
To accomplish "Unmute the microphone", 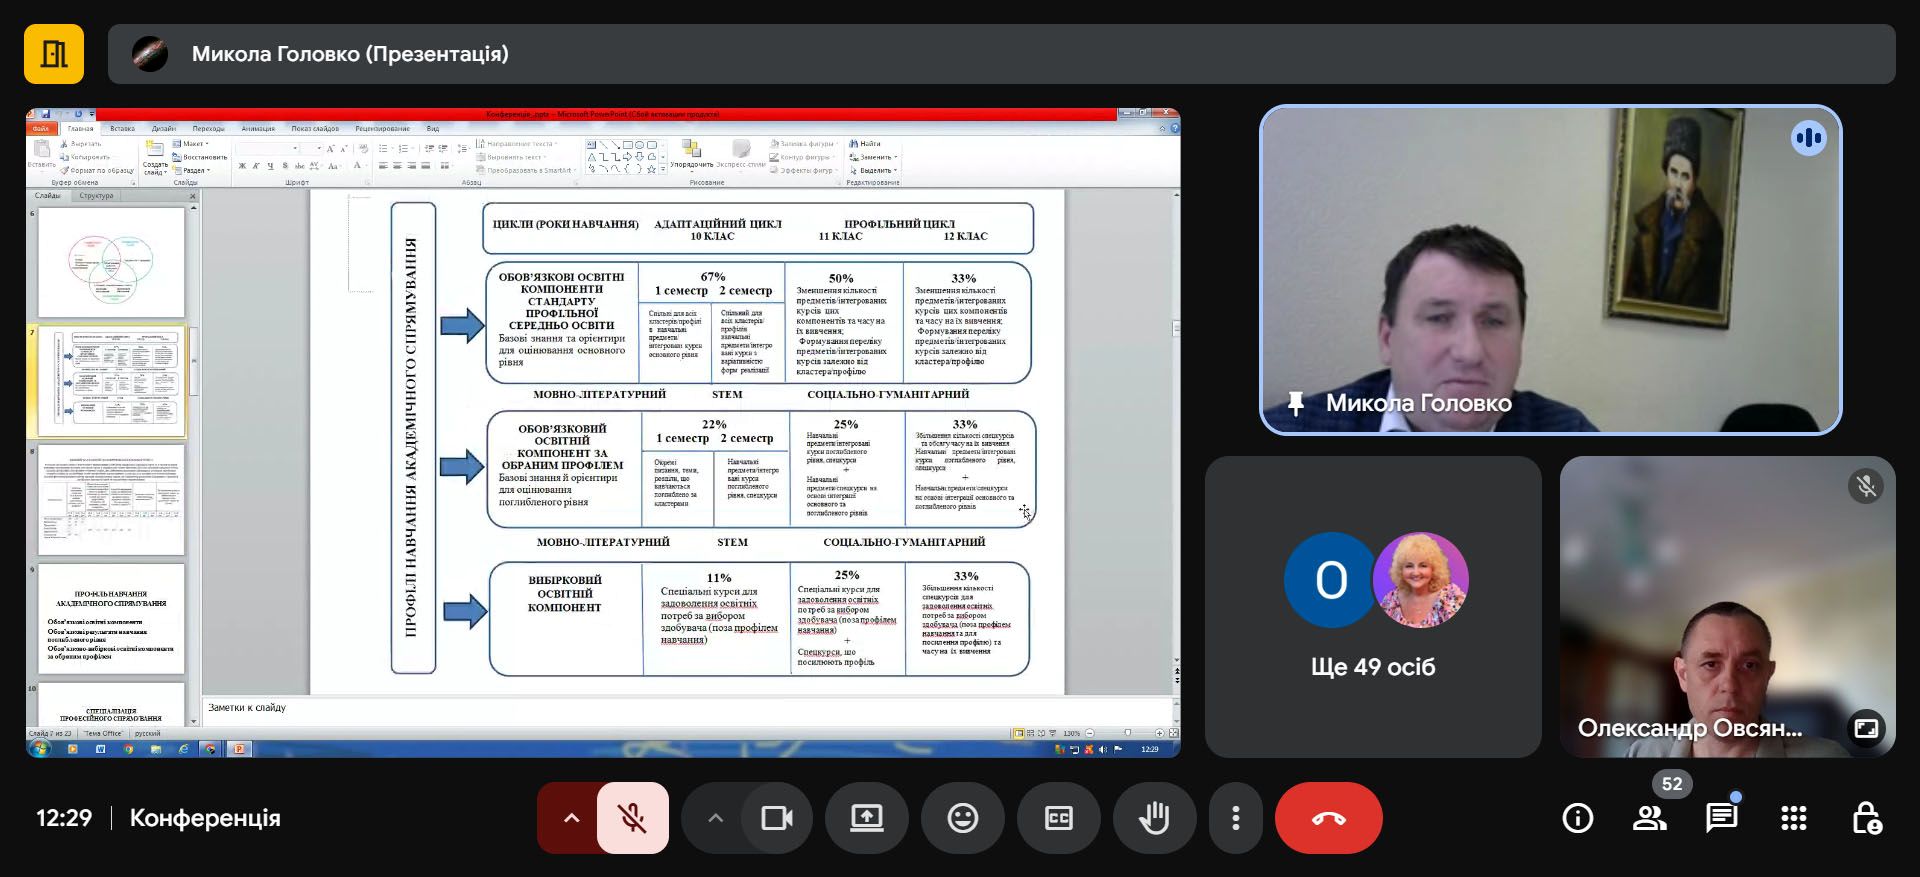I will pyautogui.click(x=632, y=819).
